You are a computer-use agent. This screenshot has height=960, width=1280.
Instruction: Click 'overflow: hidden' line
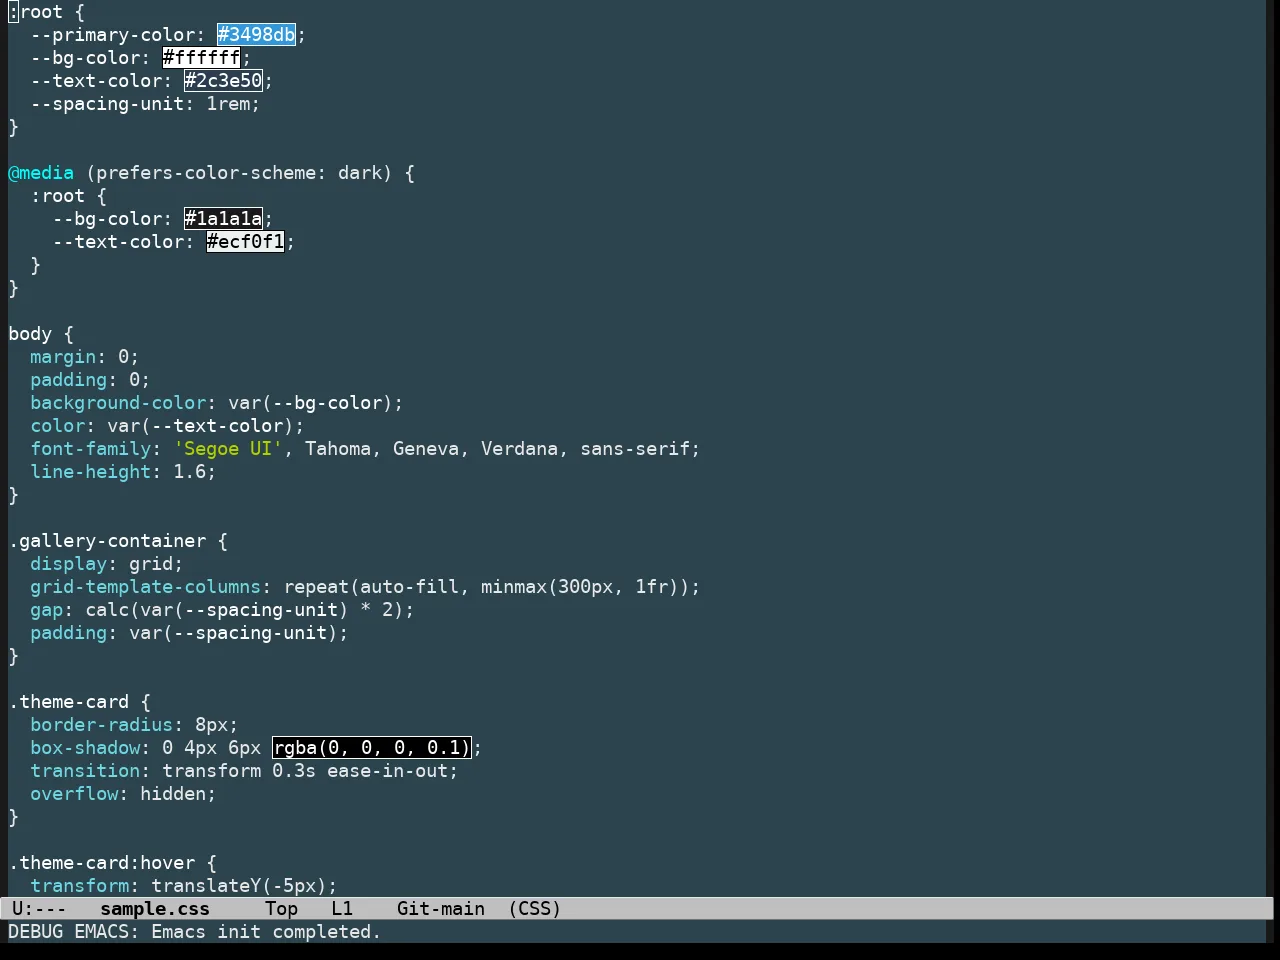tap(123, 794)
